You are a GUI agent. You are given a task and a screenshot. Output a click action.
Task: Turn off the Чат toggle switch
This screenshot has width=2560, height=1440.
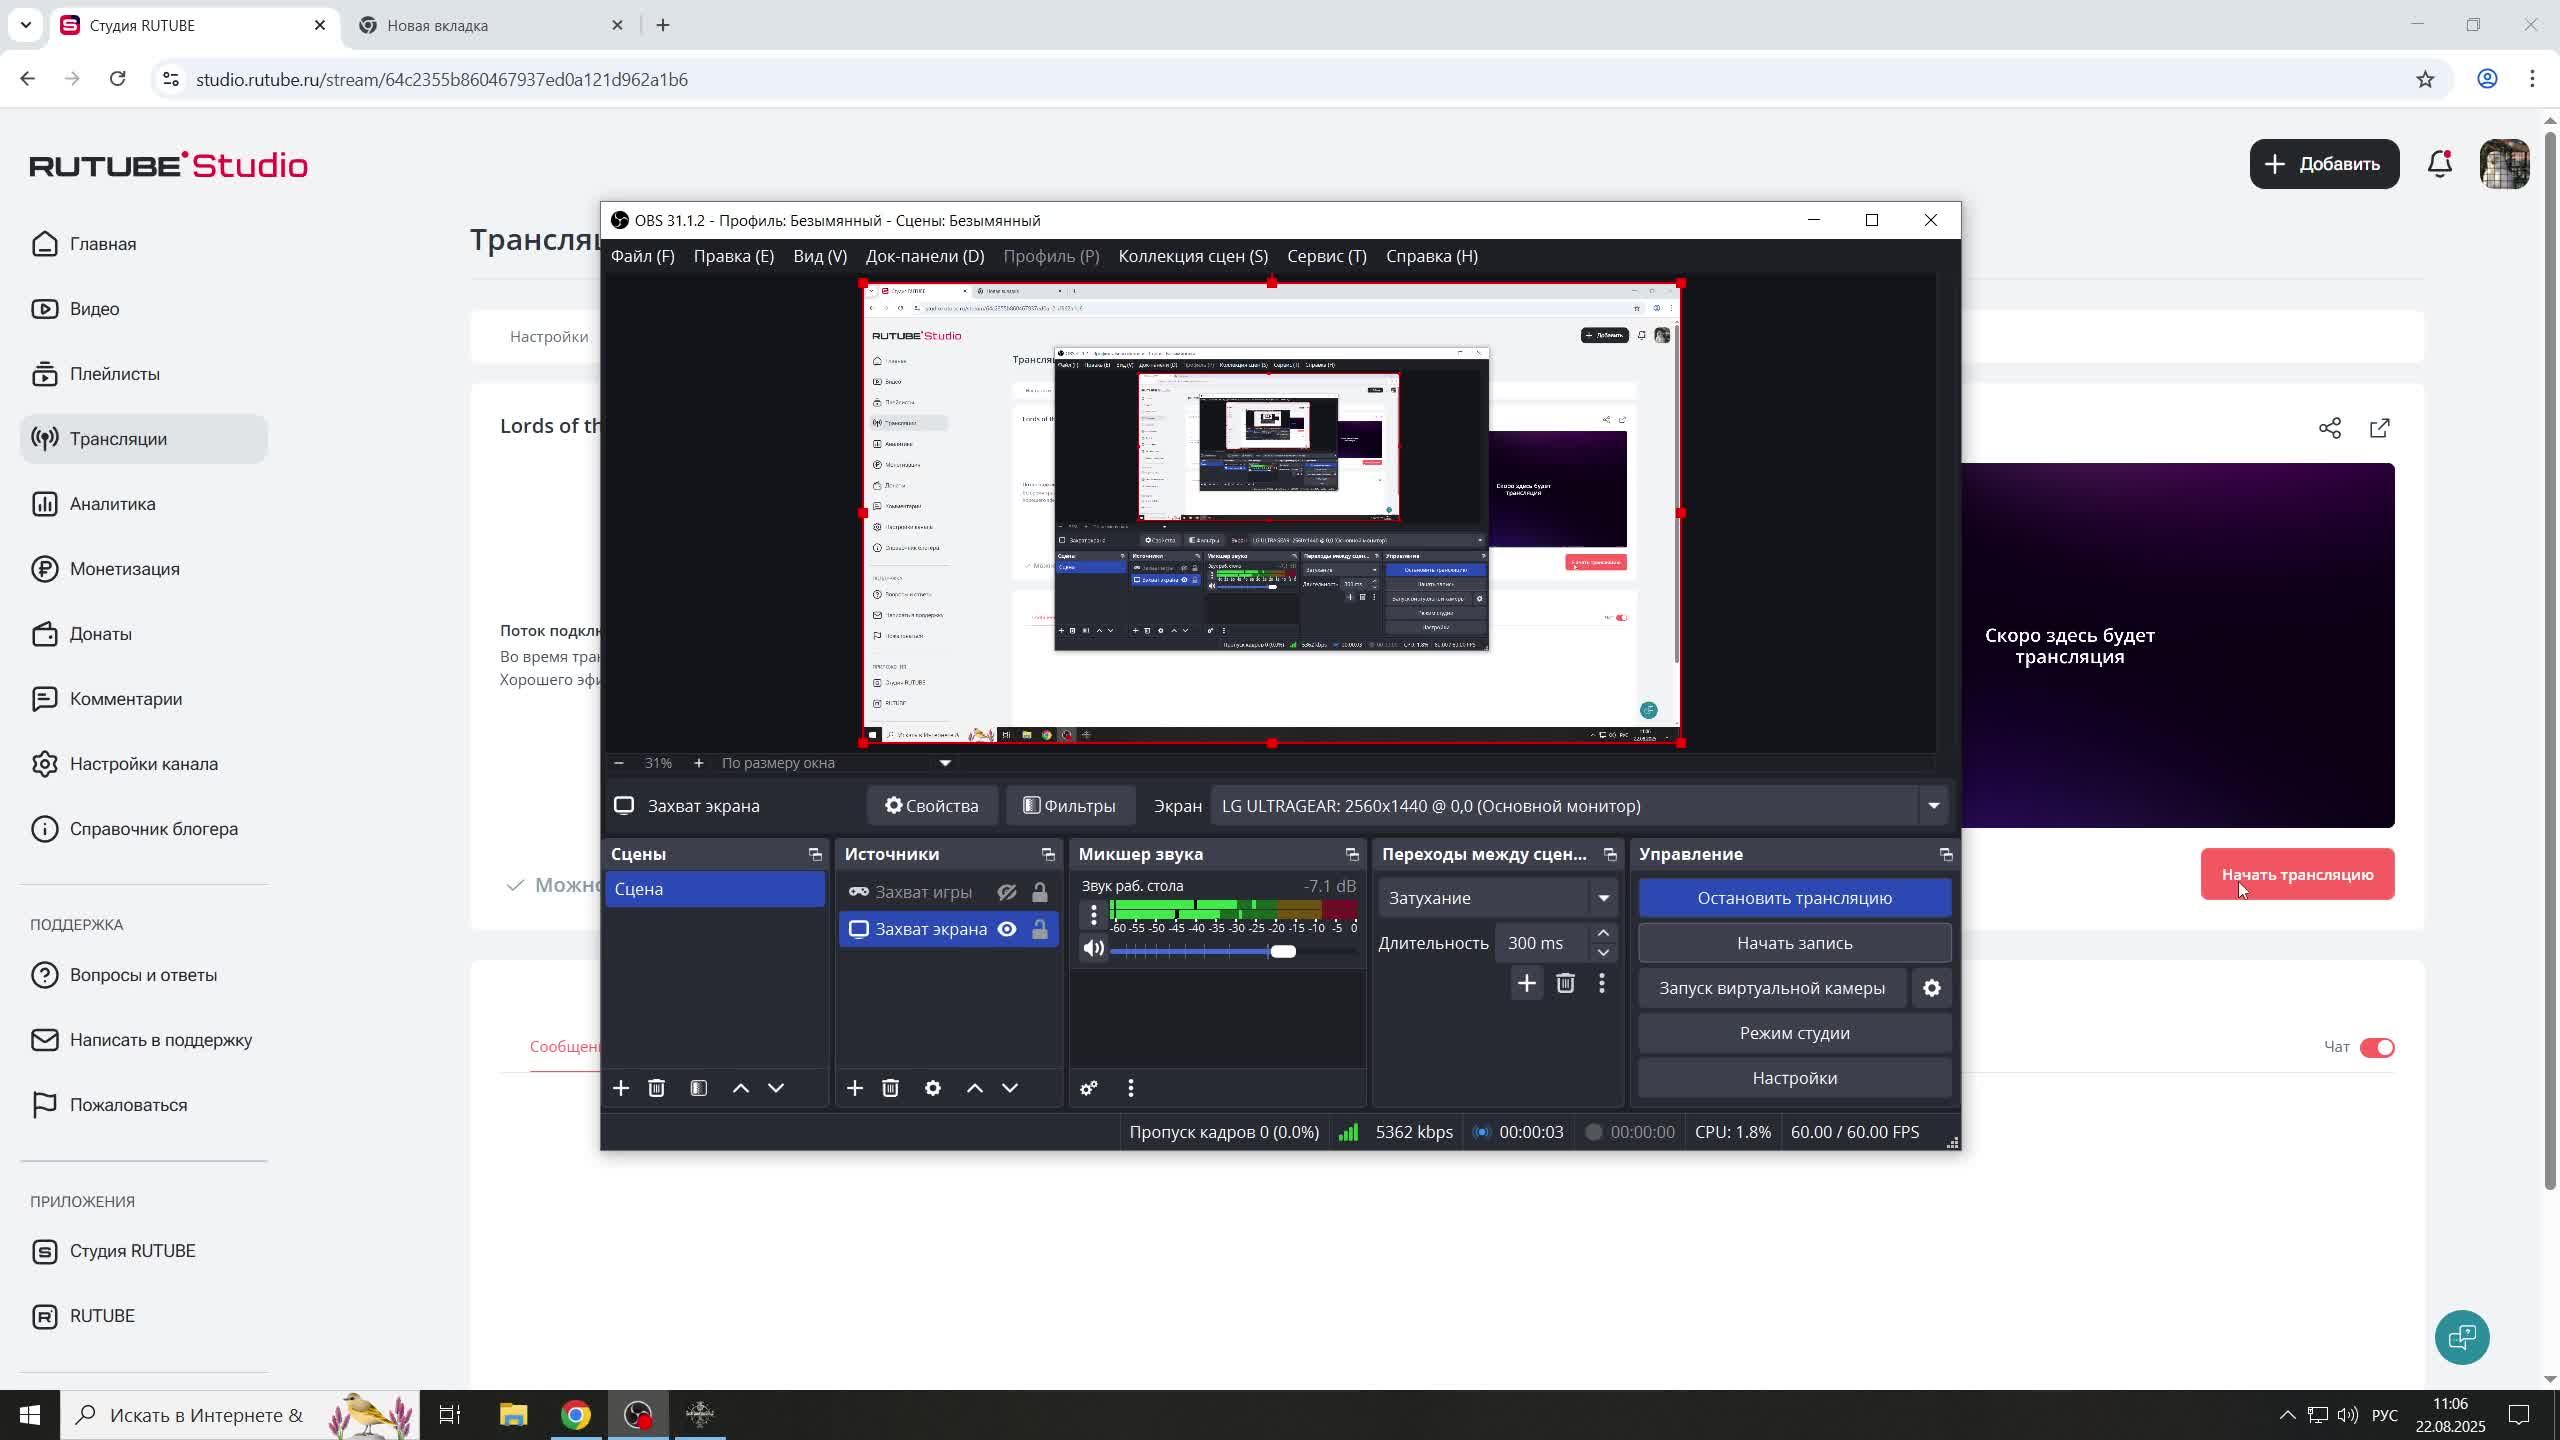[x=2376, y=1047]
